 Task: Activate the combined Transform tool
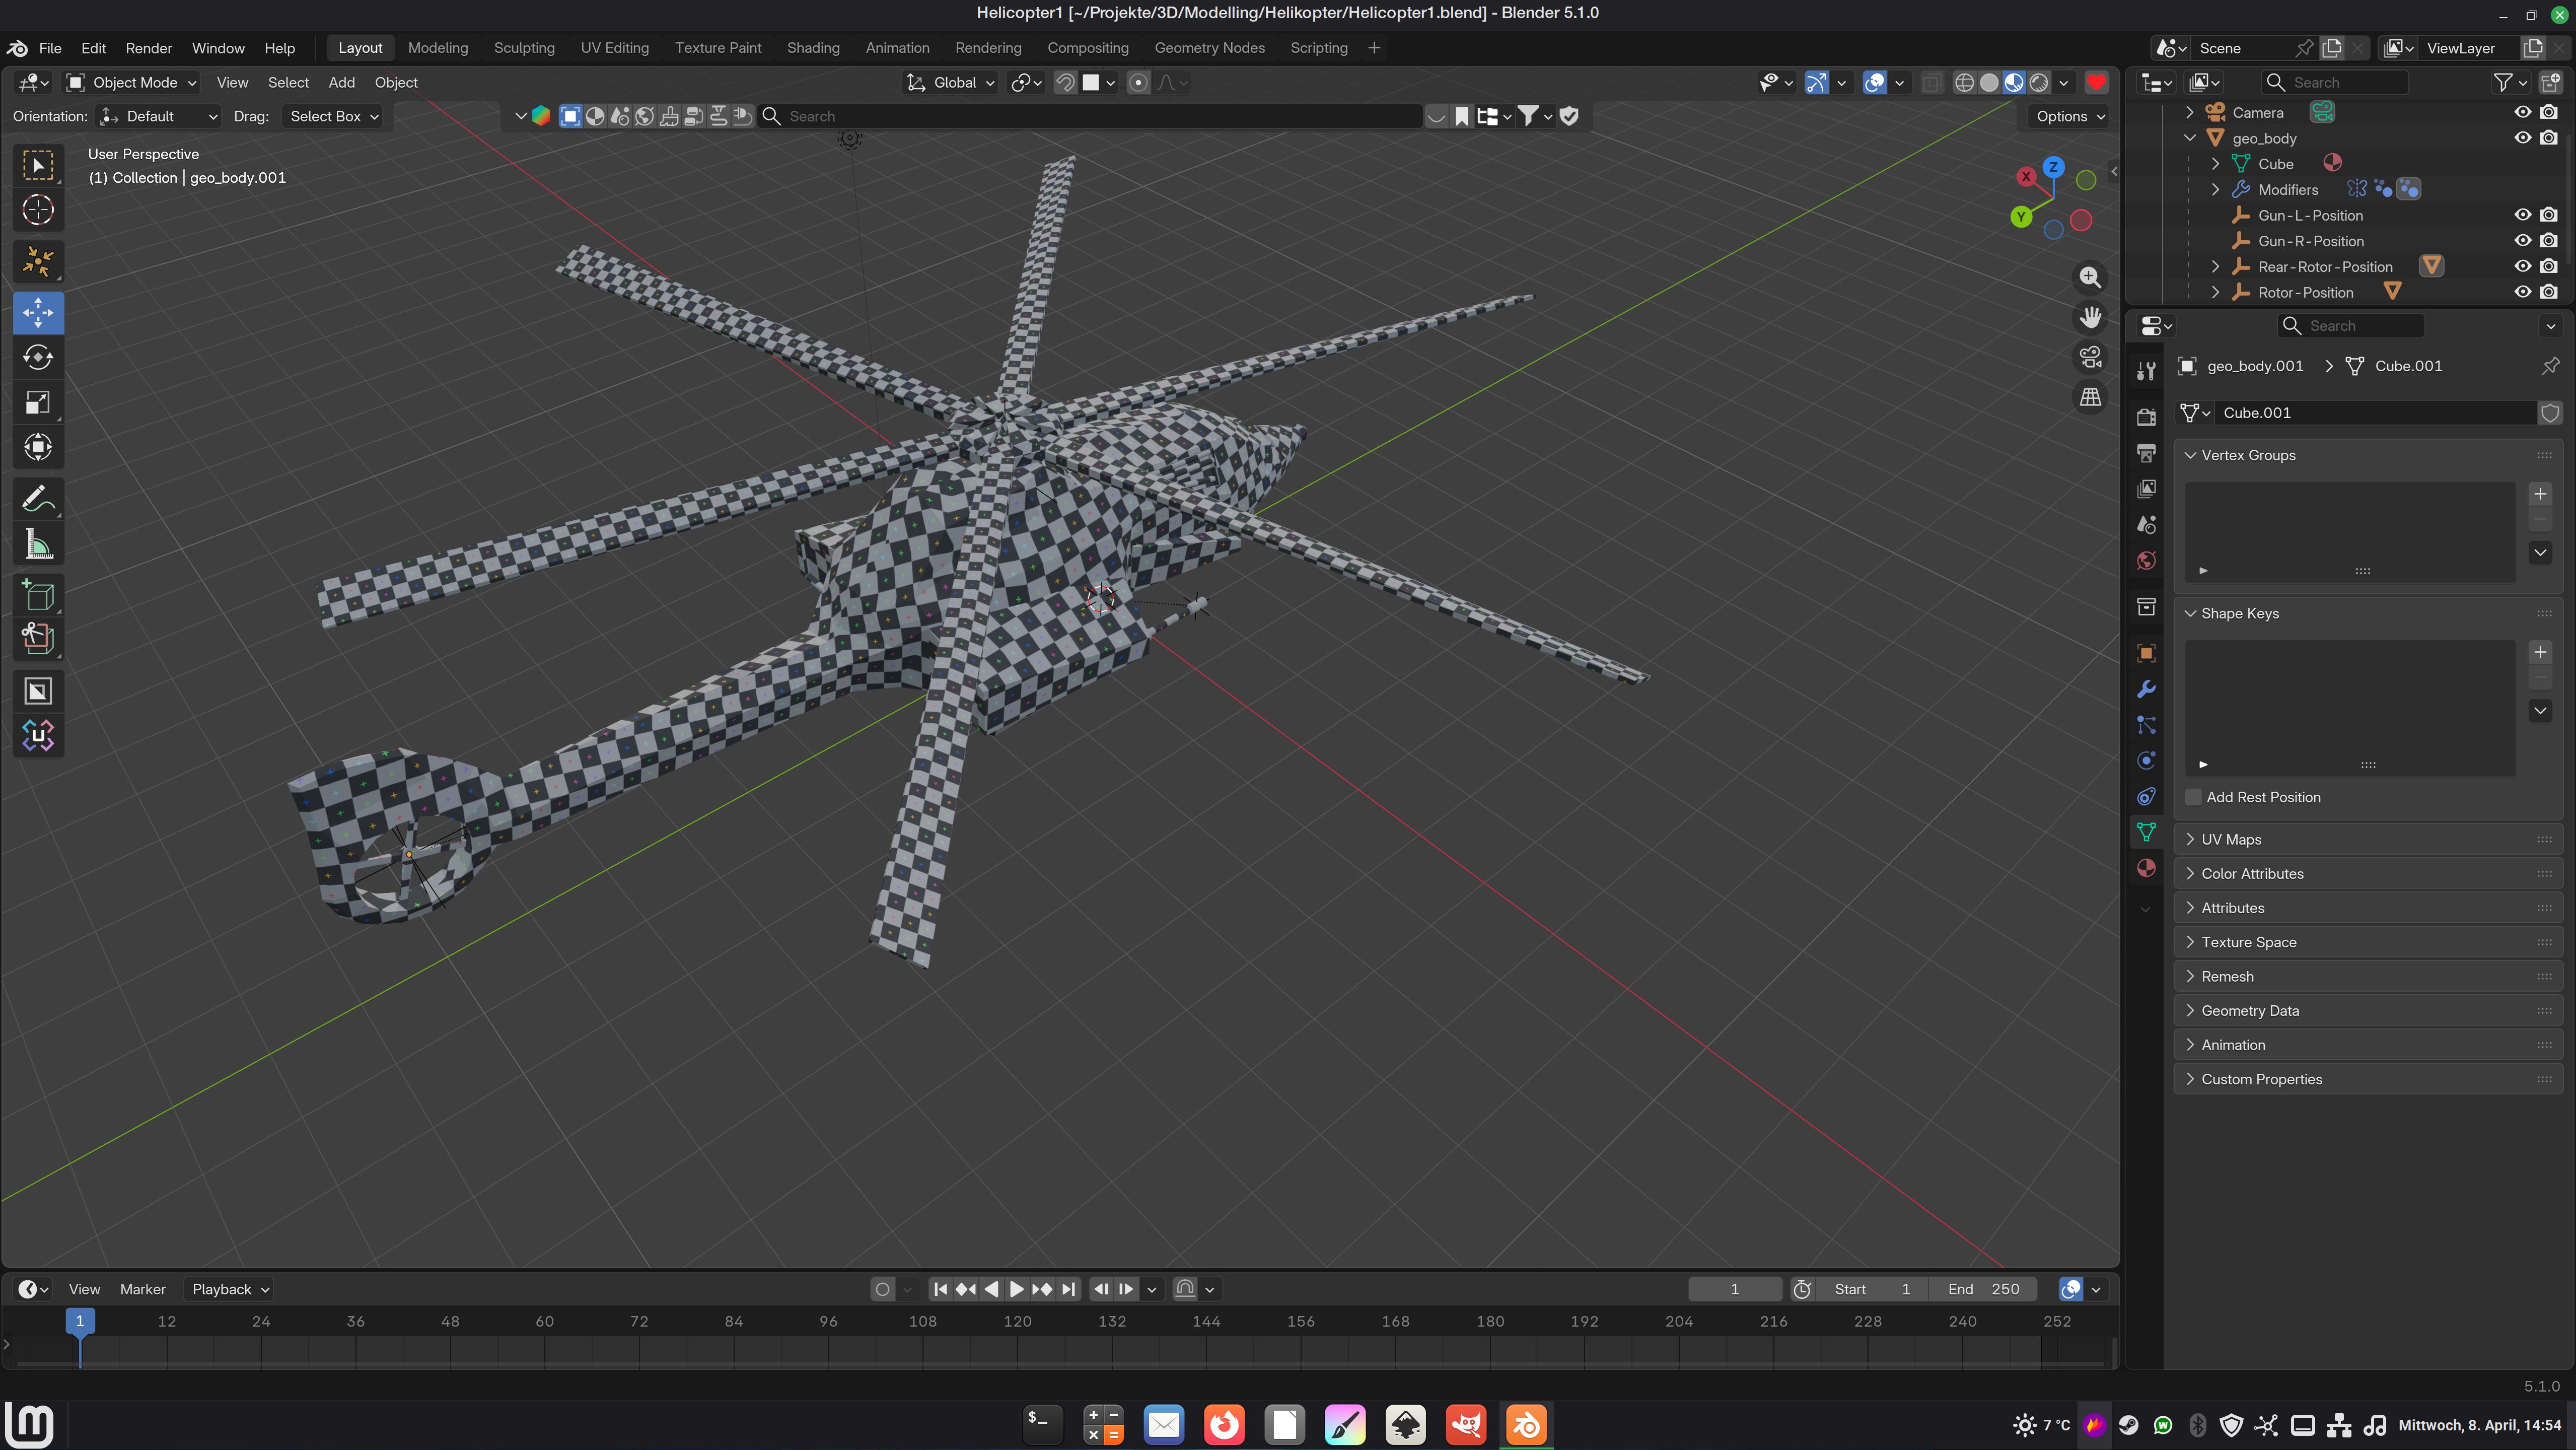tap(38, 447)
